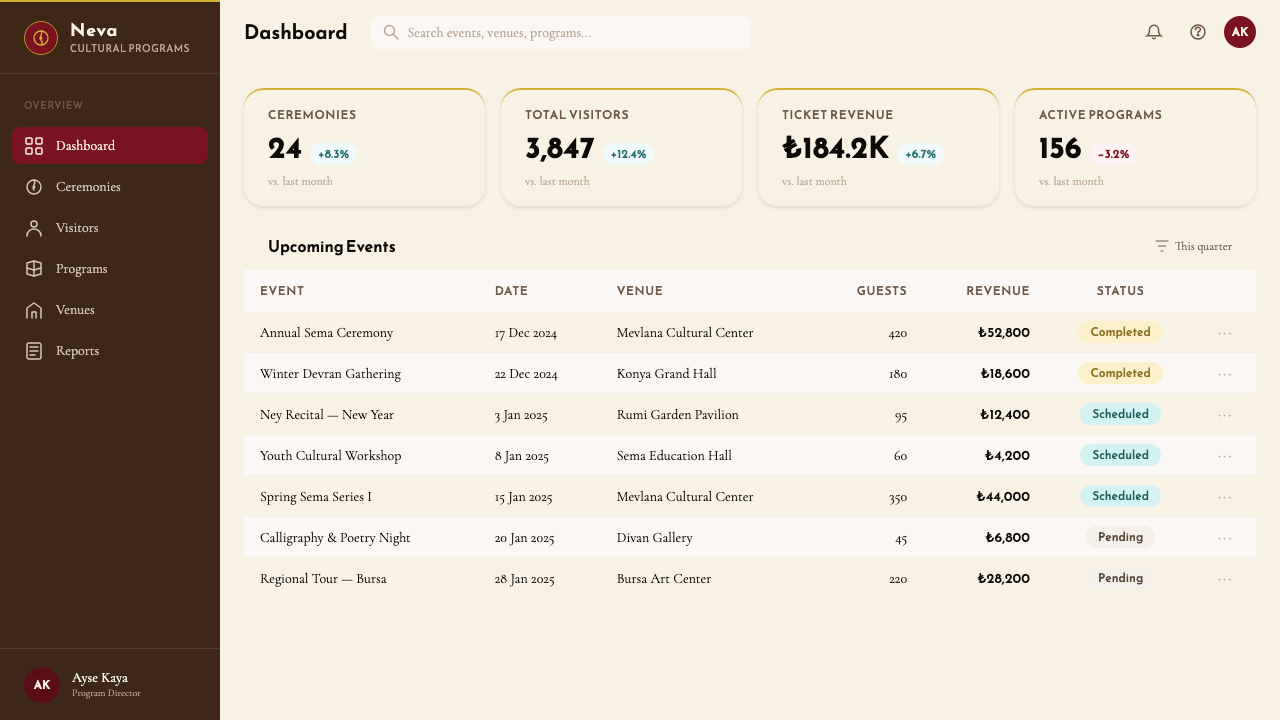Click the Scheduled badge for Spring Sema Series I

point(1120,496)
